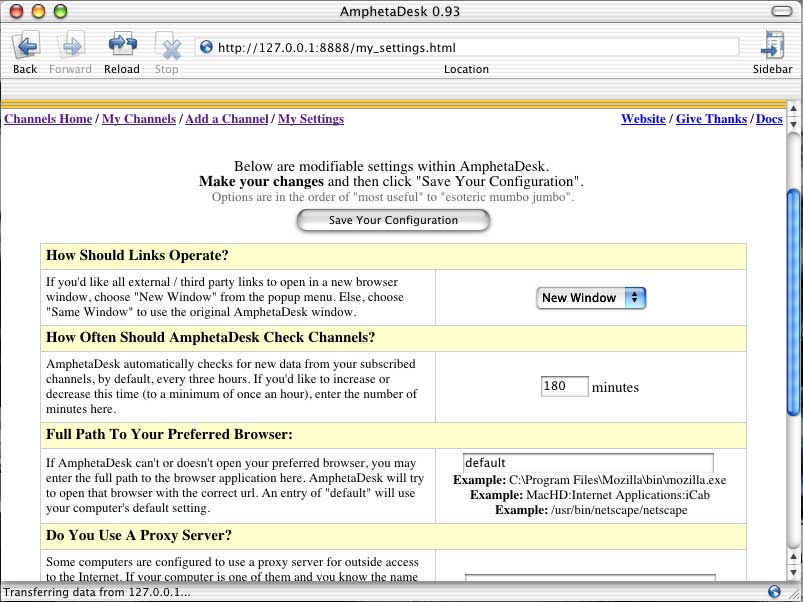
Task: Open the Give Thanks link
Action: (x=711, y=119)
